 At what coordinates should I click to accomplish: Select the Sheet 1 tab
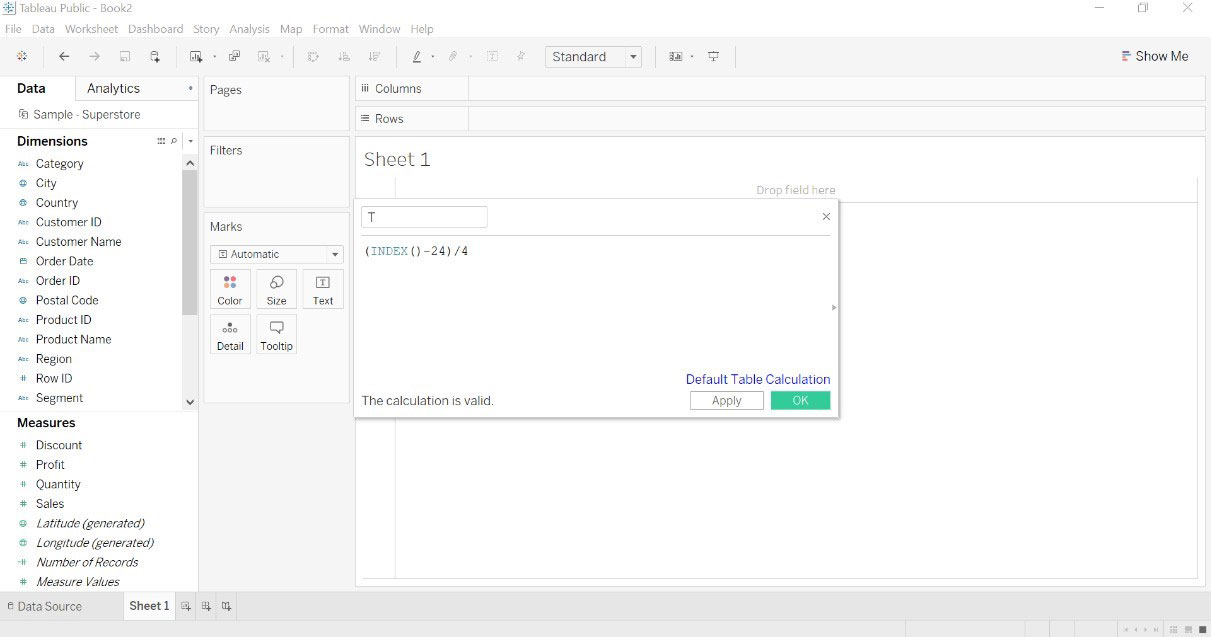click(149, 606)
